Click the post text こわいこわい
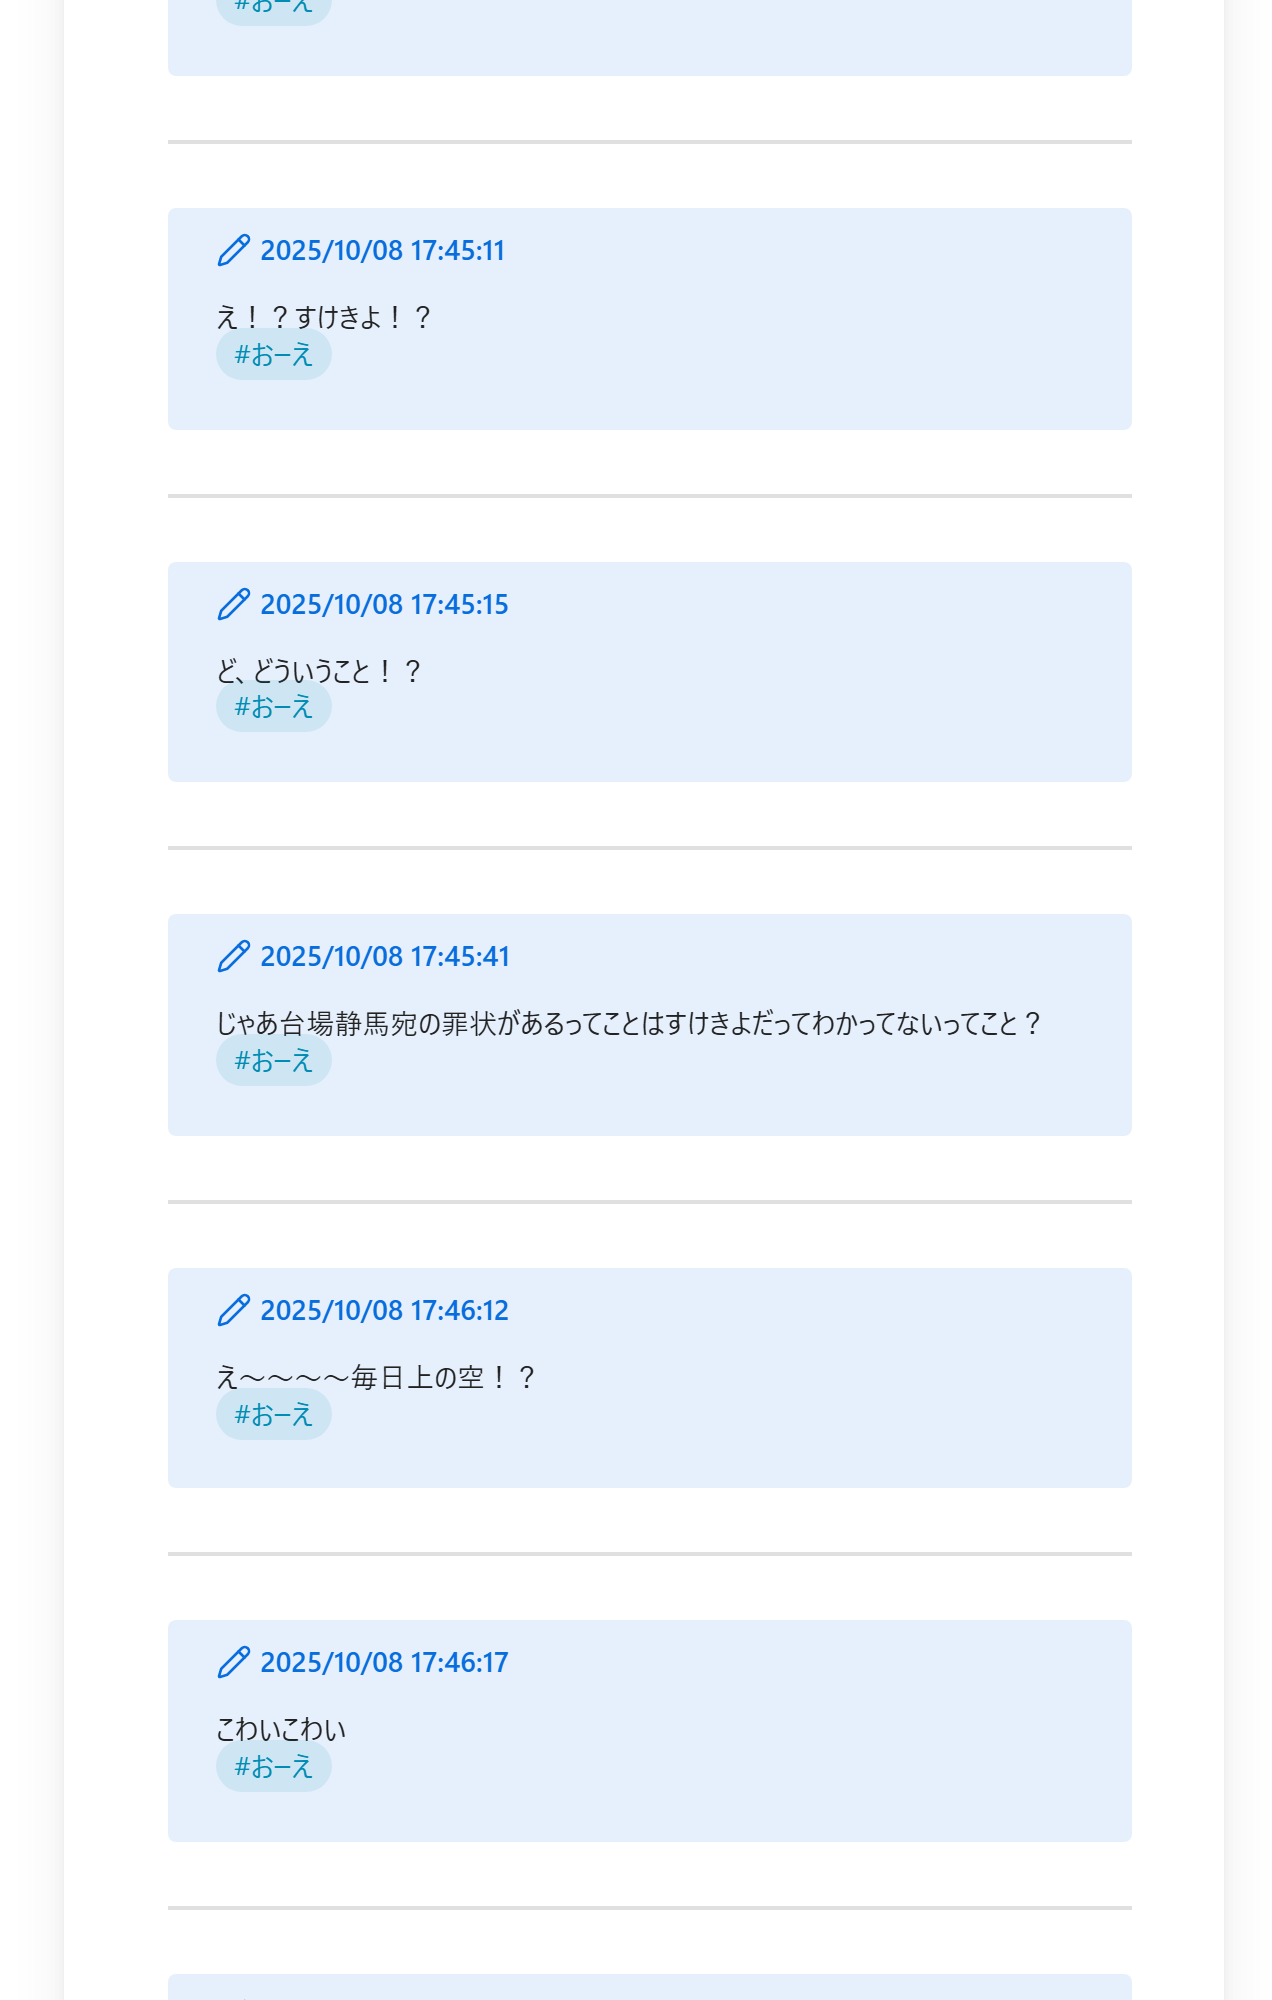This screenshot has width=1272, height=2000. point(281,1729)
